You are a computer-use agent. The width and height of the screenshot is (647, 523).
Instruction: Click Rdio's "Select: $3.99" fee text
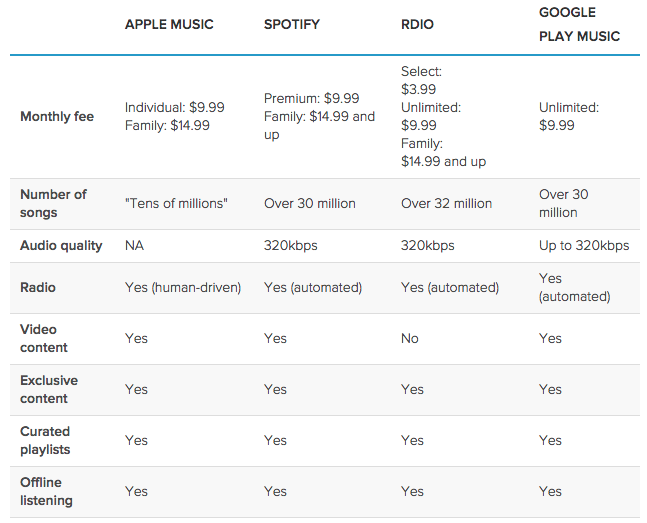[421, 80]
